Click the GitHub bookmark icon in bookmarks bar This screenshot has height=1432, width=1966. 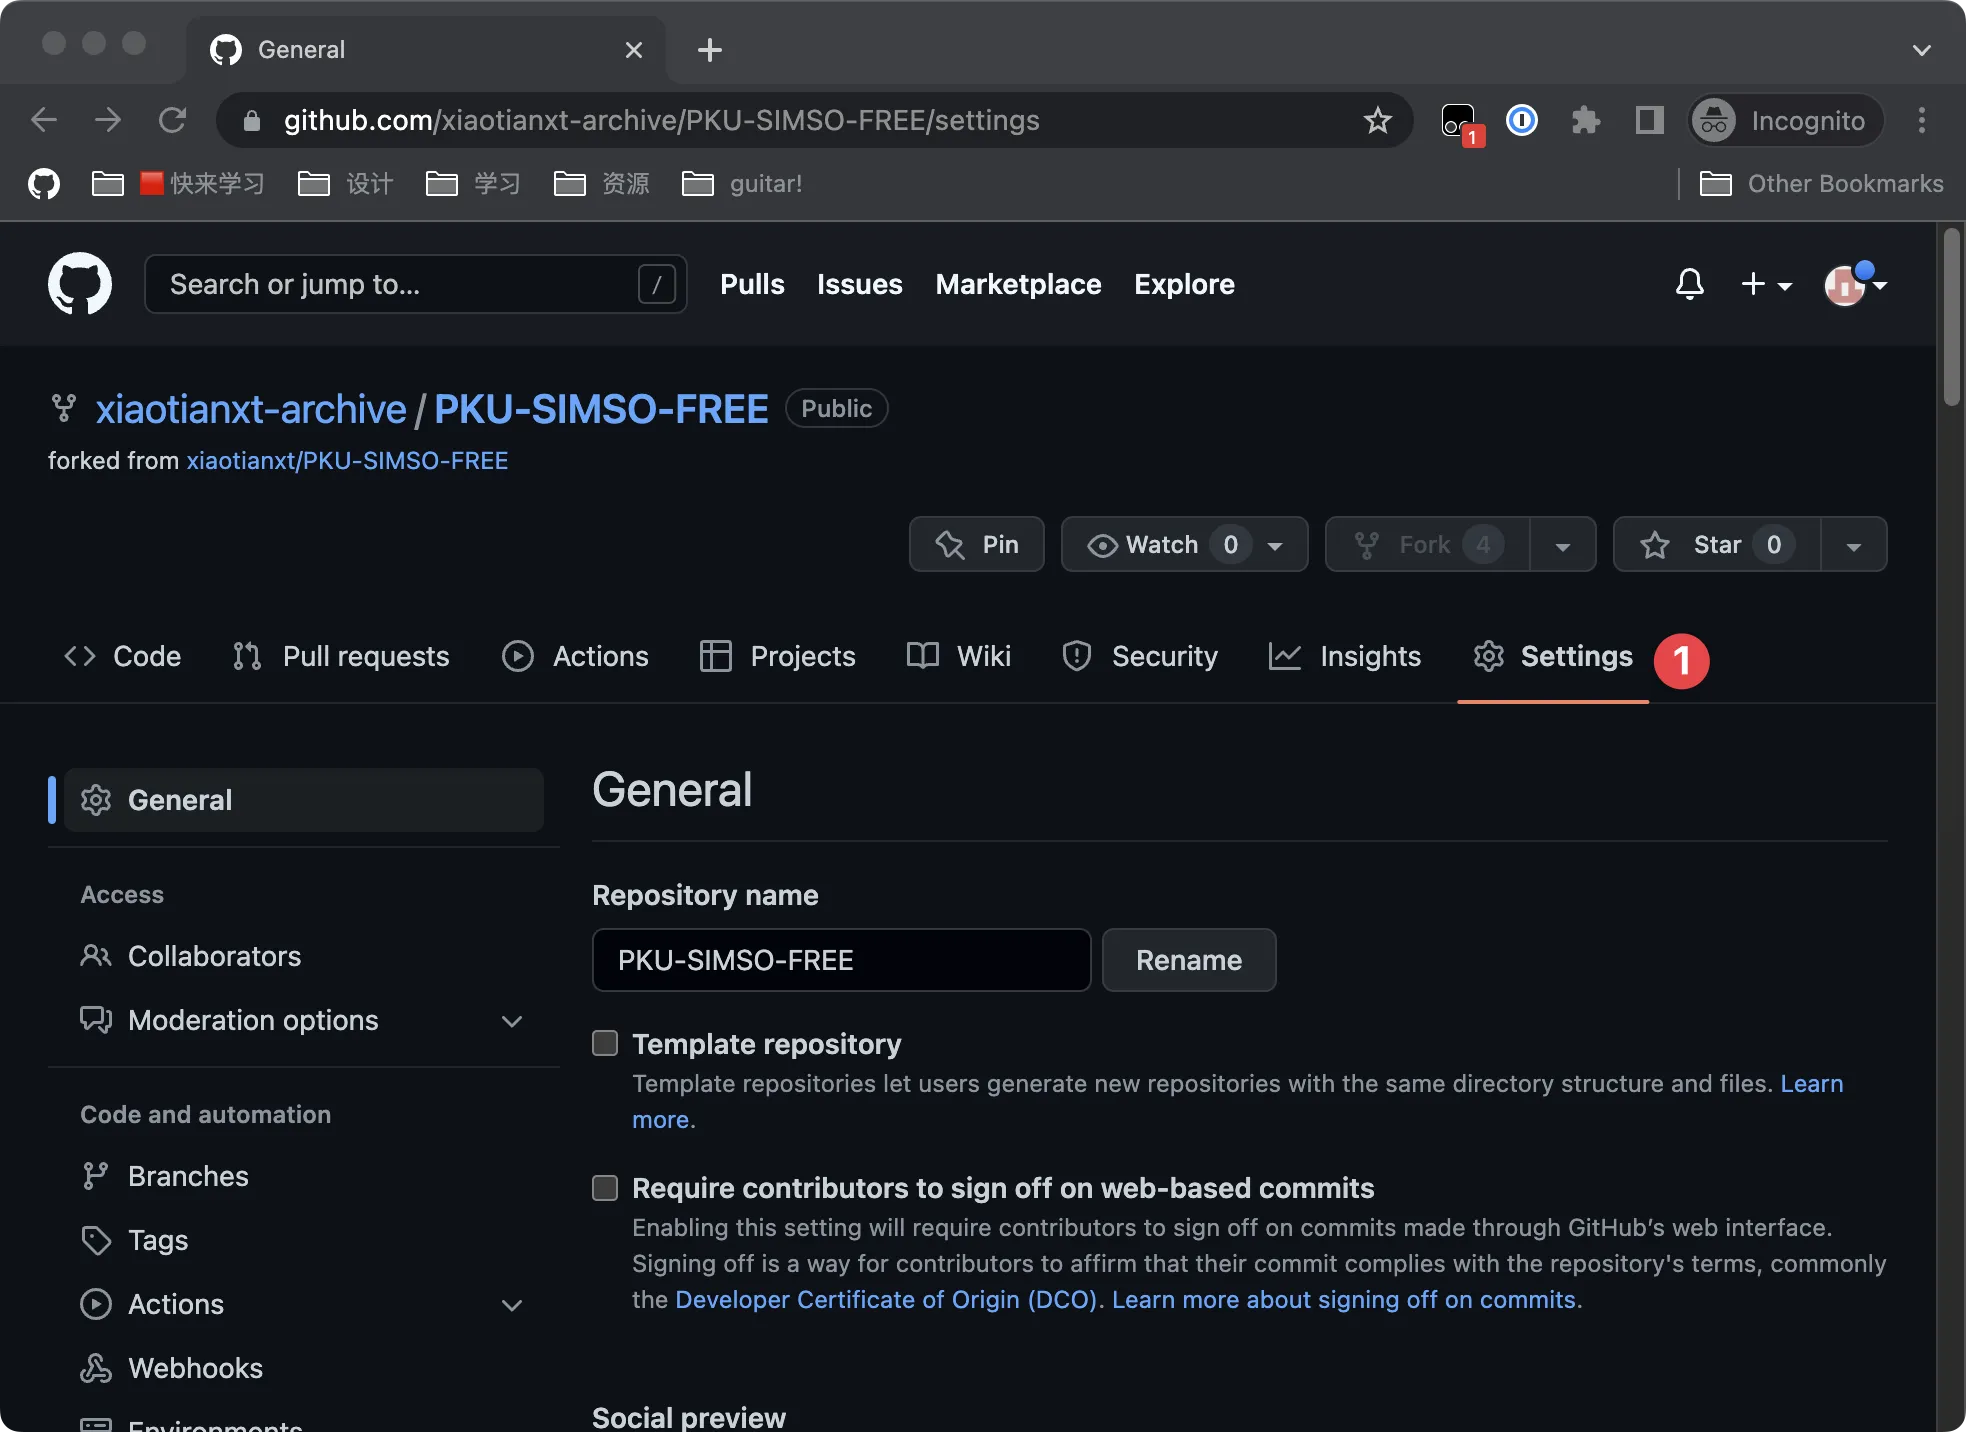click(x=44, y=184)
